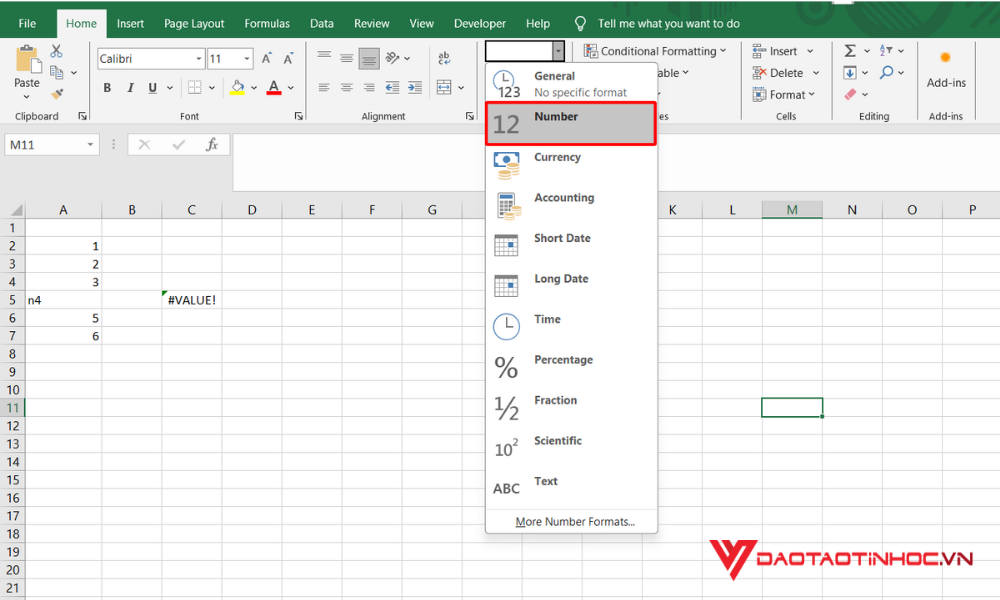Click the Sort & Filter icon
Screen dimensions: 1000x600
(885, 50)
